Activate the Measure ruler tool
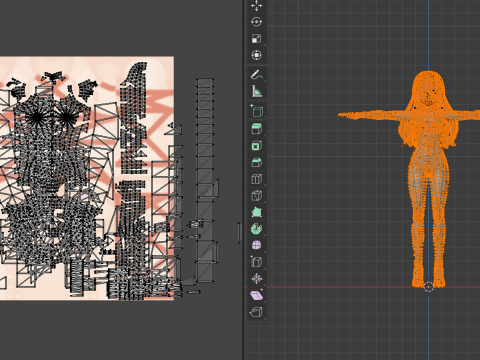This screenshot has height=360, width=480. 256,91
